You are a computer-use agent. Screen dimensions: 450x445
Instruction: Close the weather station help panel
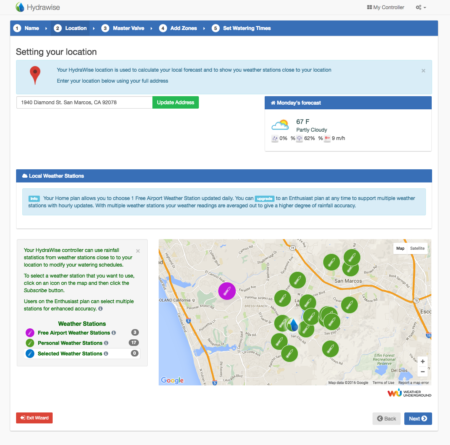(x=138, y=251)
